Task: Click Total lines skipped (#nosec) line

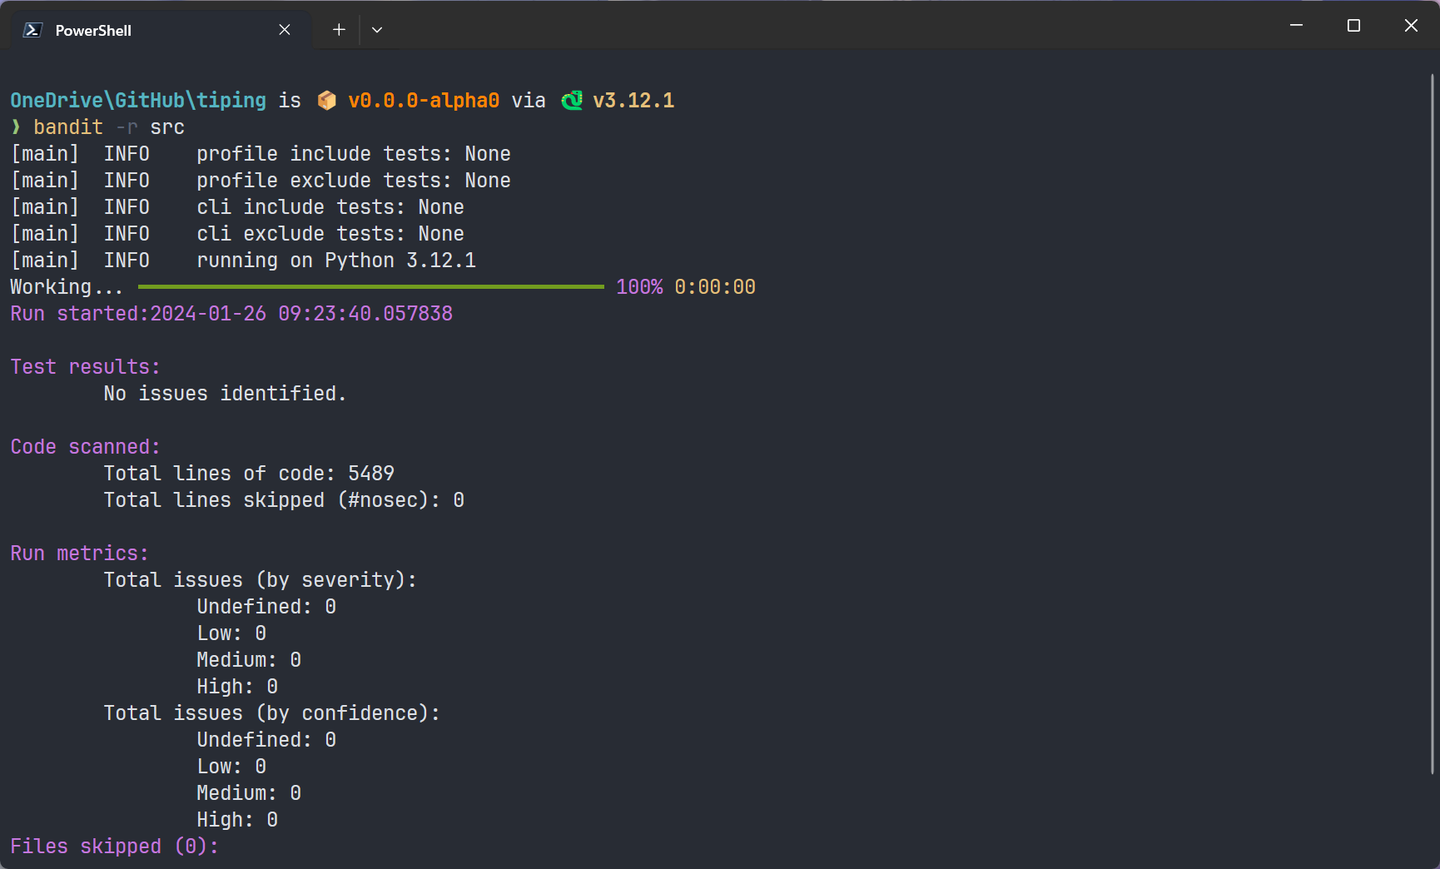Action: [284, 500]
